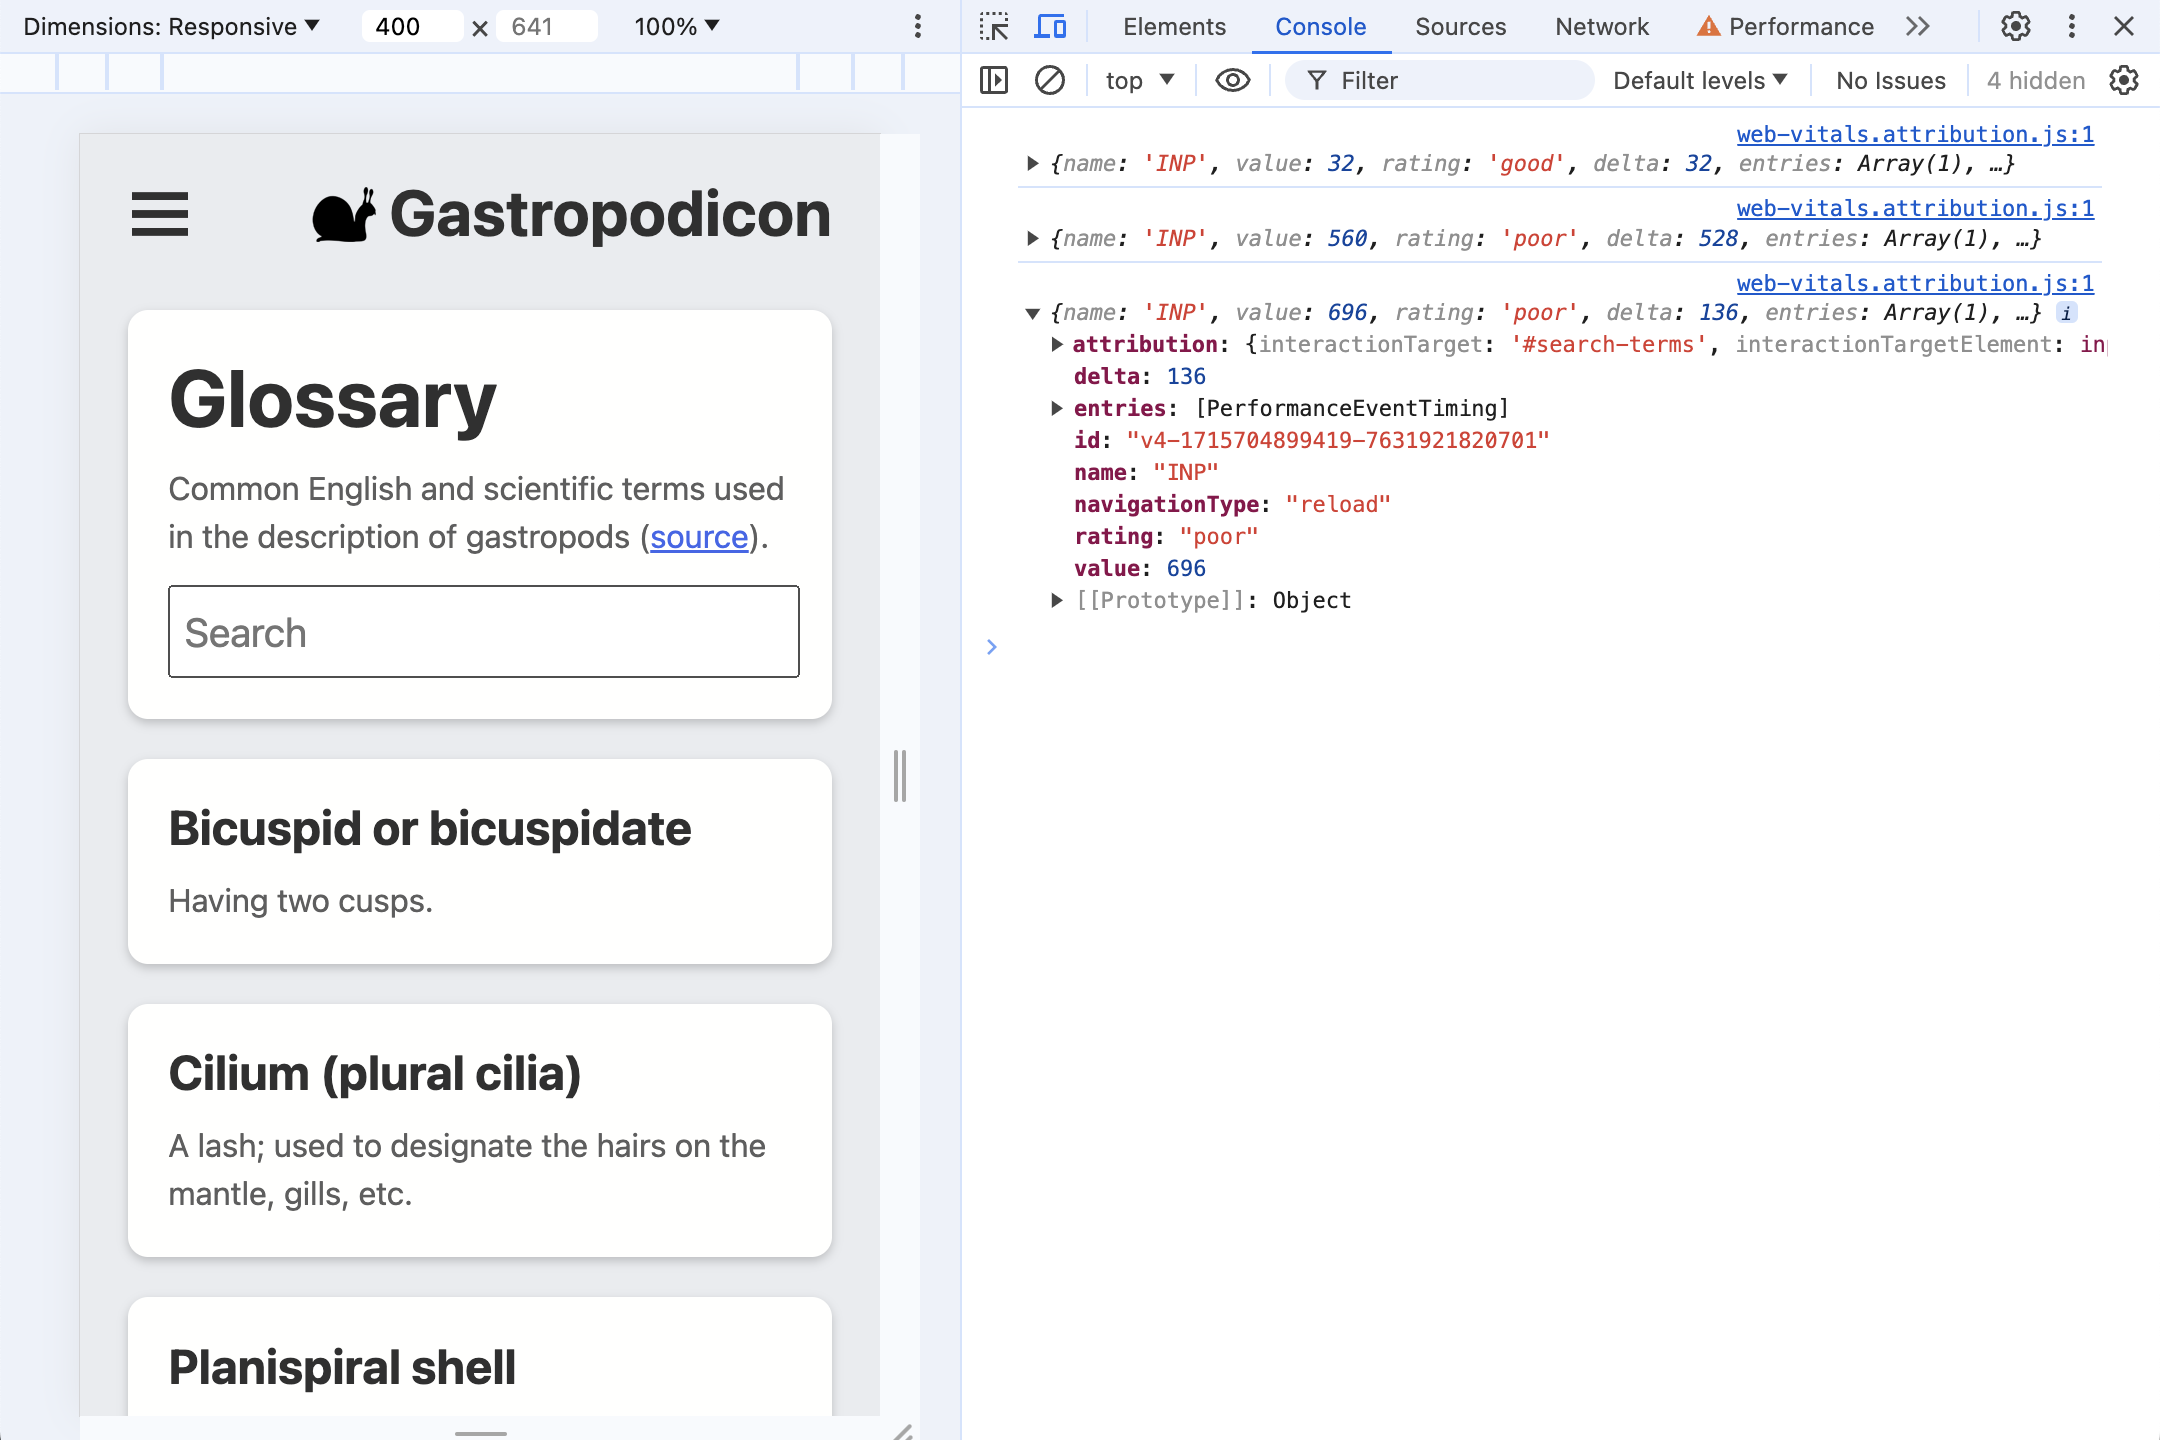The height and width of the screenshot is (1440, 2160).
Task: Select the Console tab in DevTools
Action: click(1319, 27)
